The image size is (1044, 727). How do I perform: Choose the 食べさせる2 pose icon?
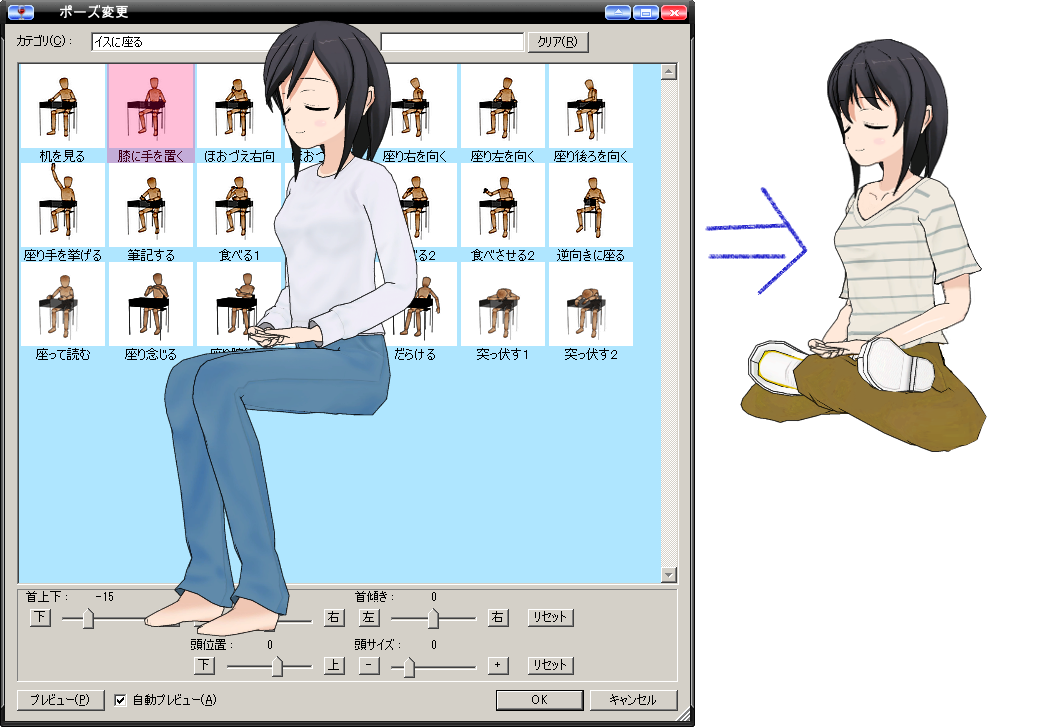502,205
